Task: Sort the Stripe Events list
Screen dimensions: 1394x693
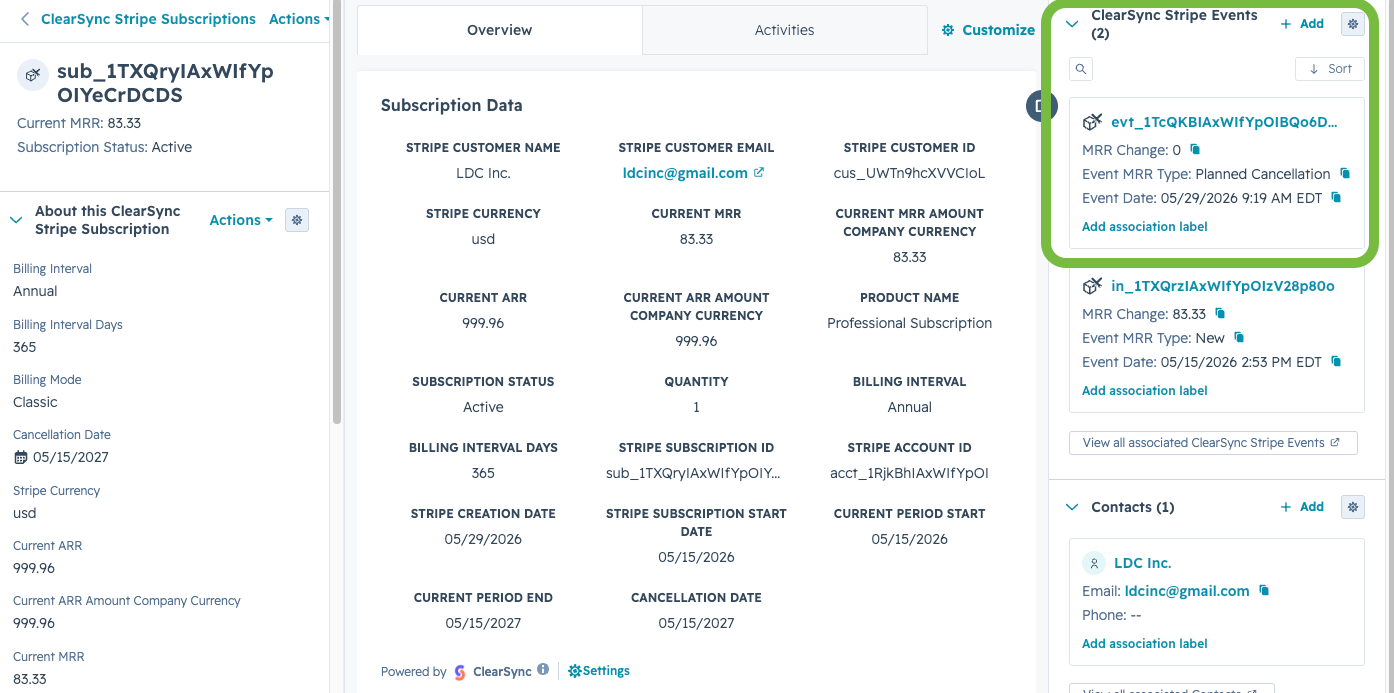Action: (1330, 69)
